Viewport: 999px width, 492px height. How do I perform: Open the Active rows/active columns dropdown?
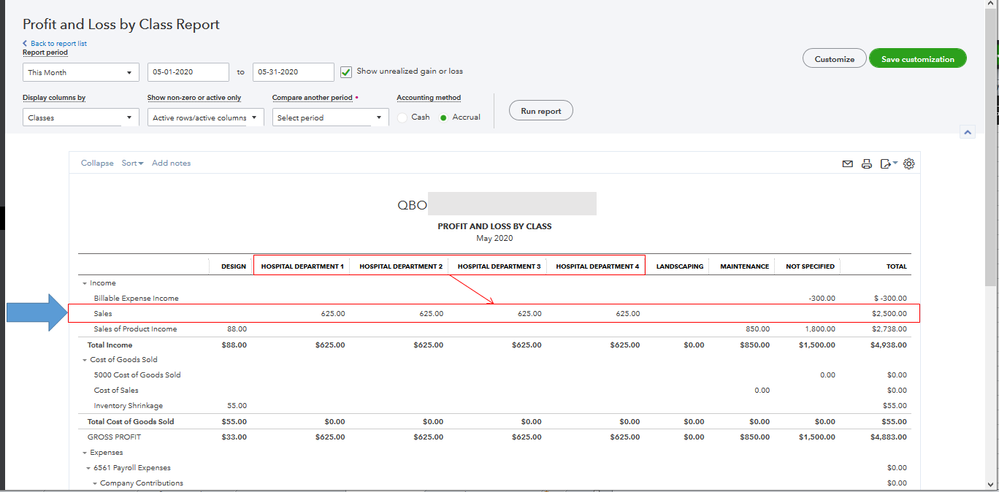pyautogui.click(x=205, y=117)
